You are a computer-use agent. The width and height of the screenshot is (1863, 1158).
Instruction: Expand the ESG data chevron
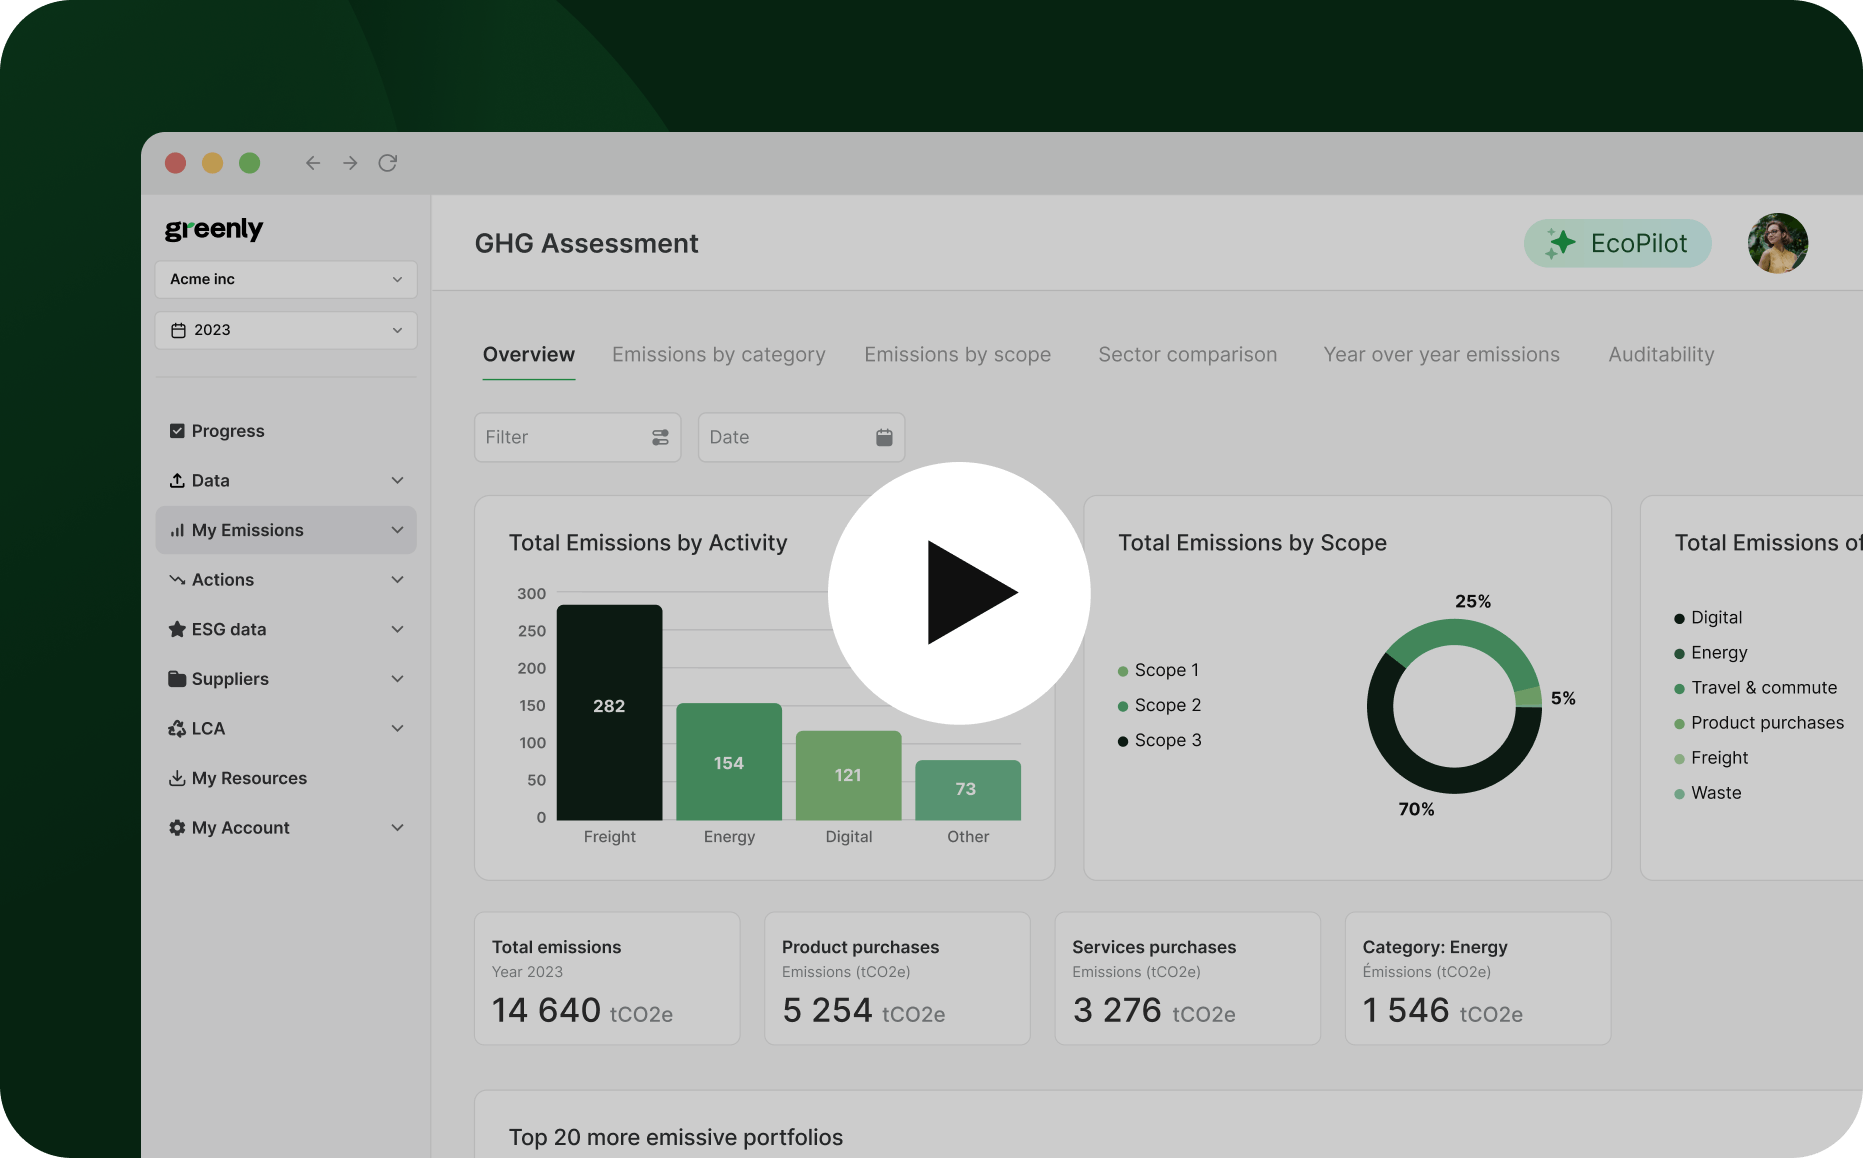pyautogui.click(x=397, y=629)
